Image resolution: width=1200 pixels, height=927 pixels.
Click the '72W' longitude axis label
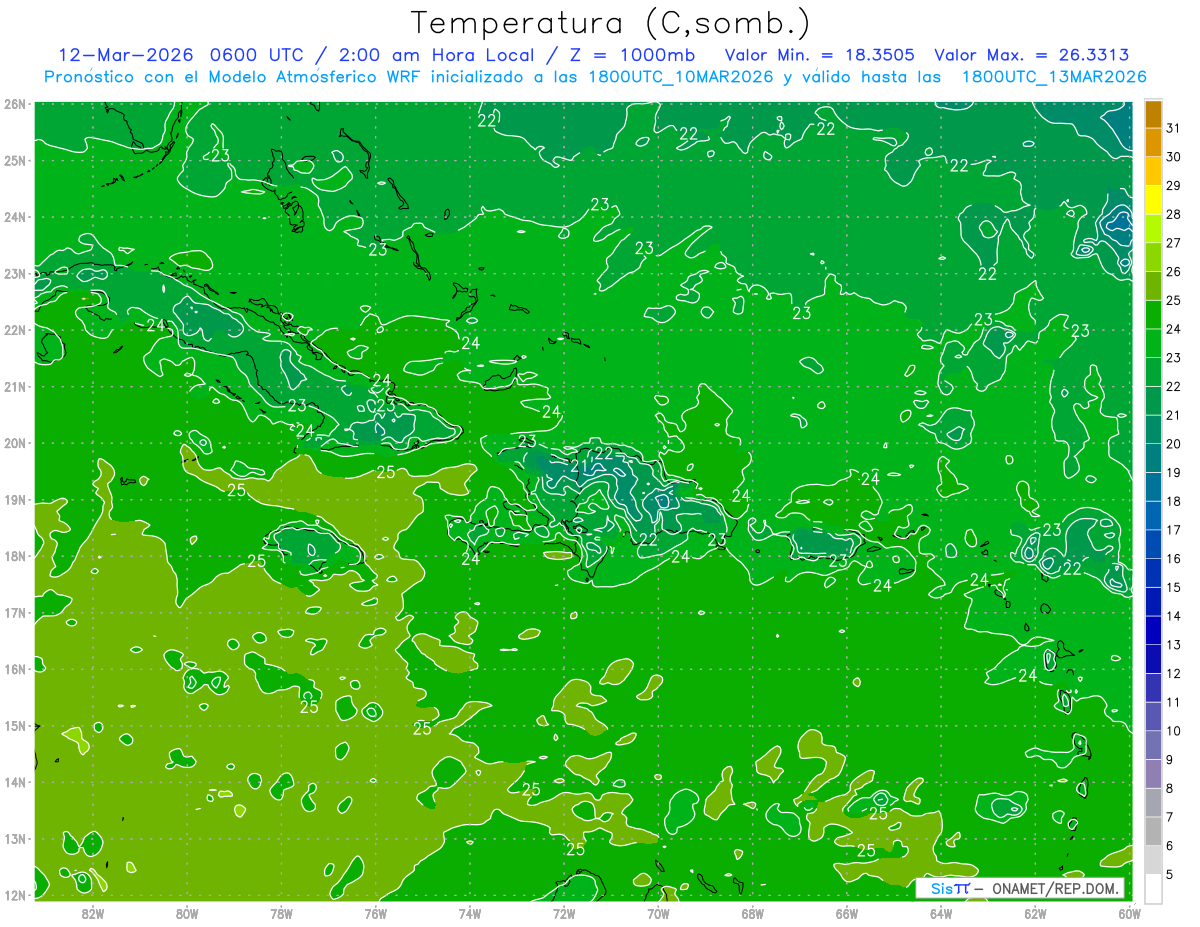[x=564, y=913]
